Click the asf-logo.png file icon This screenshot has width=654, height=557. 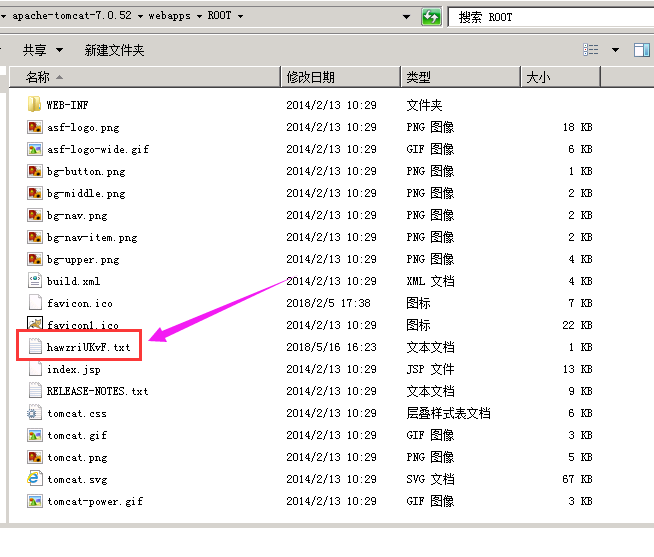pos(34,127)
